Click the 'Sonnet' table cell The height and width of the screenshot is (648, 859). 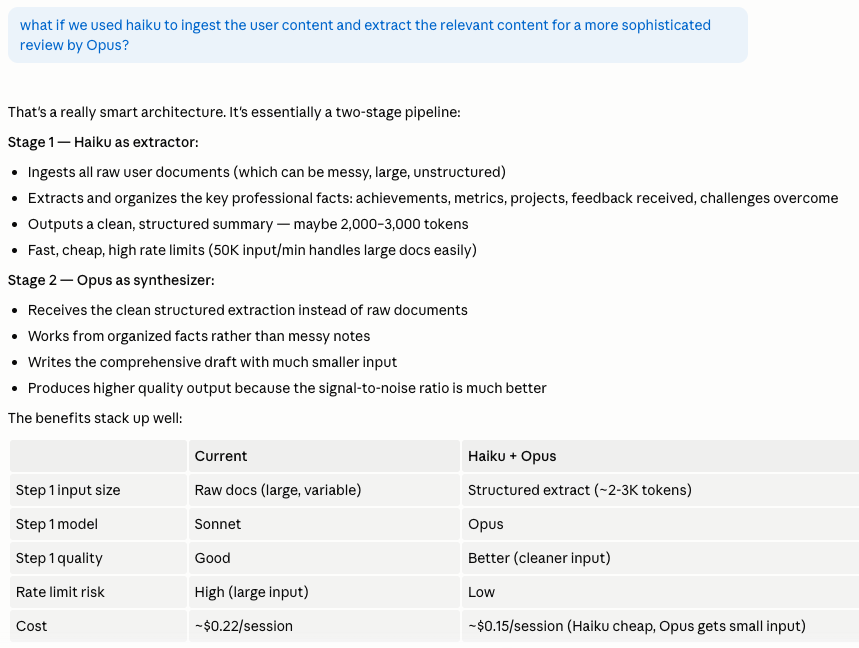point(324,524)
